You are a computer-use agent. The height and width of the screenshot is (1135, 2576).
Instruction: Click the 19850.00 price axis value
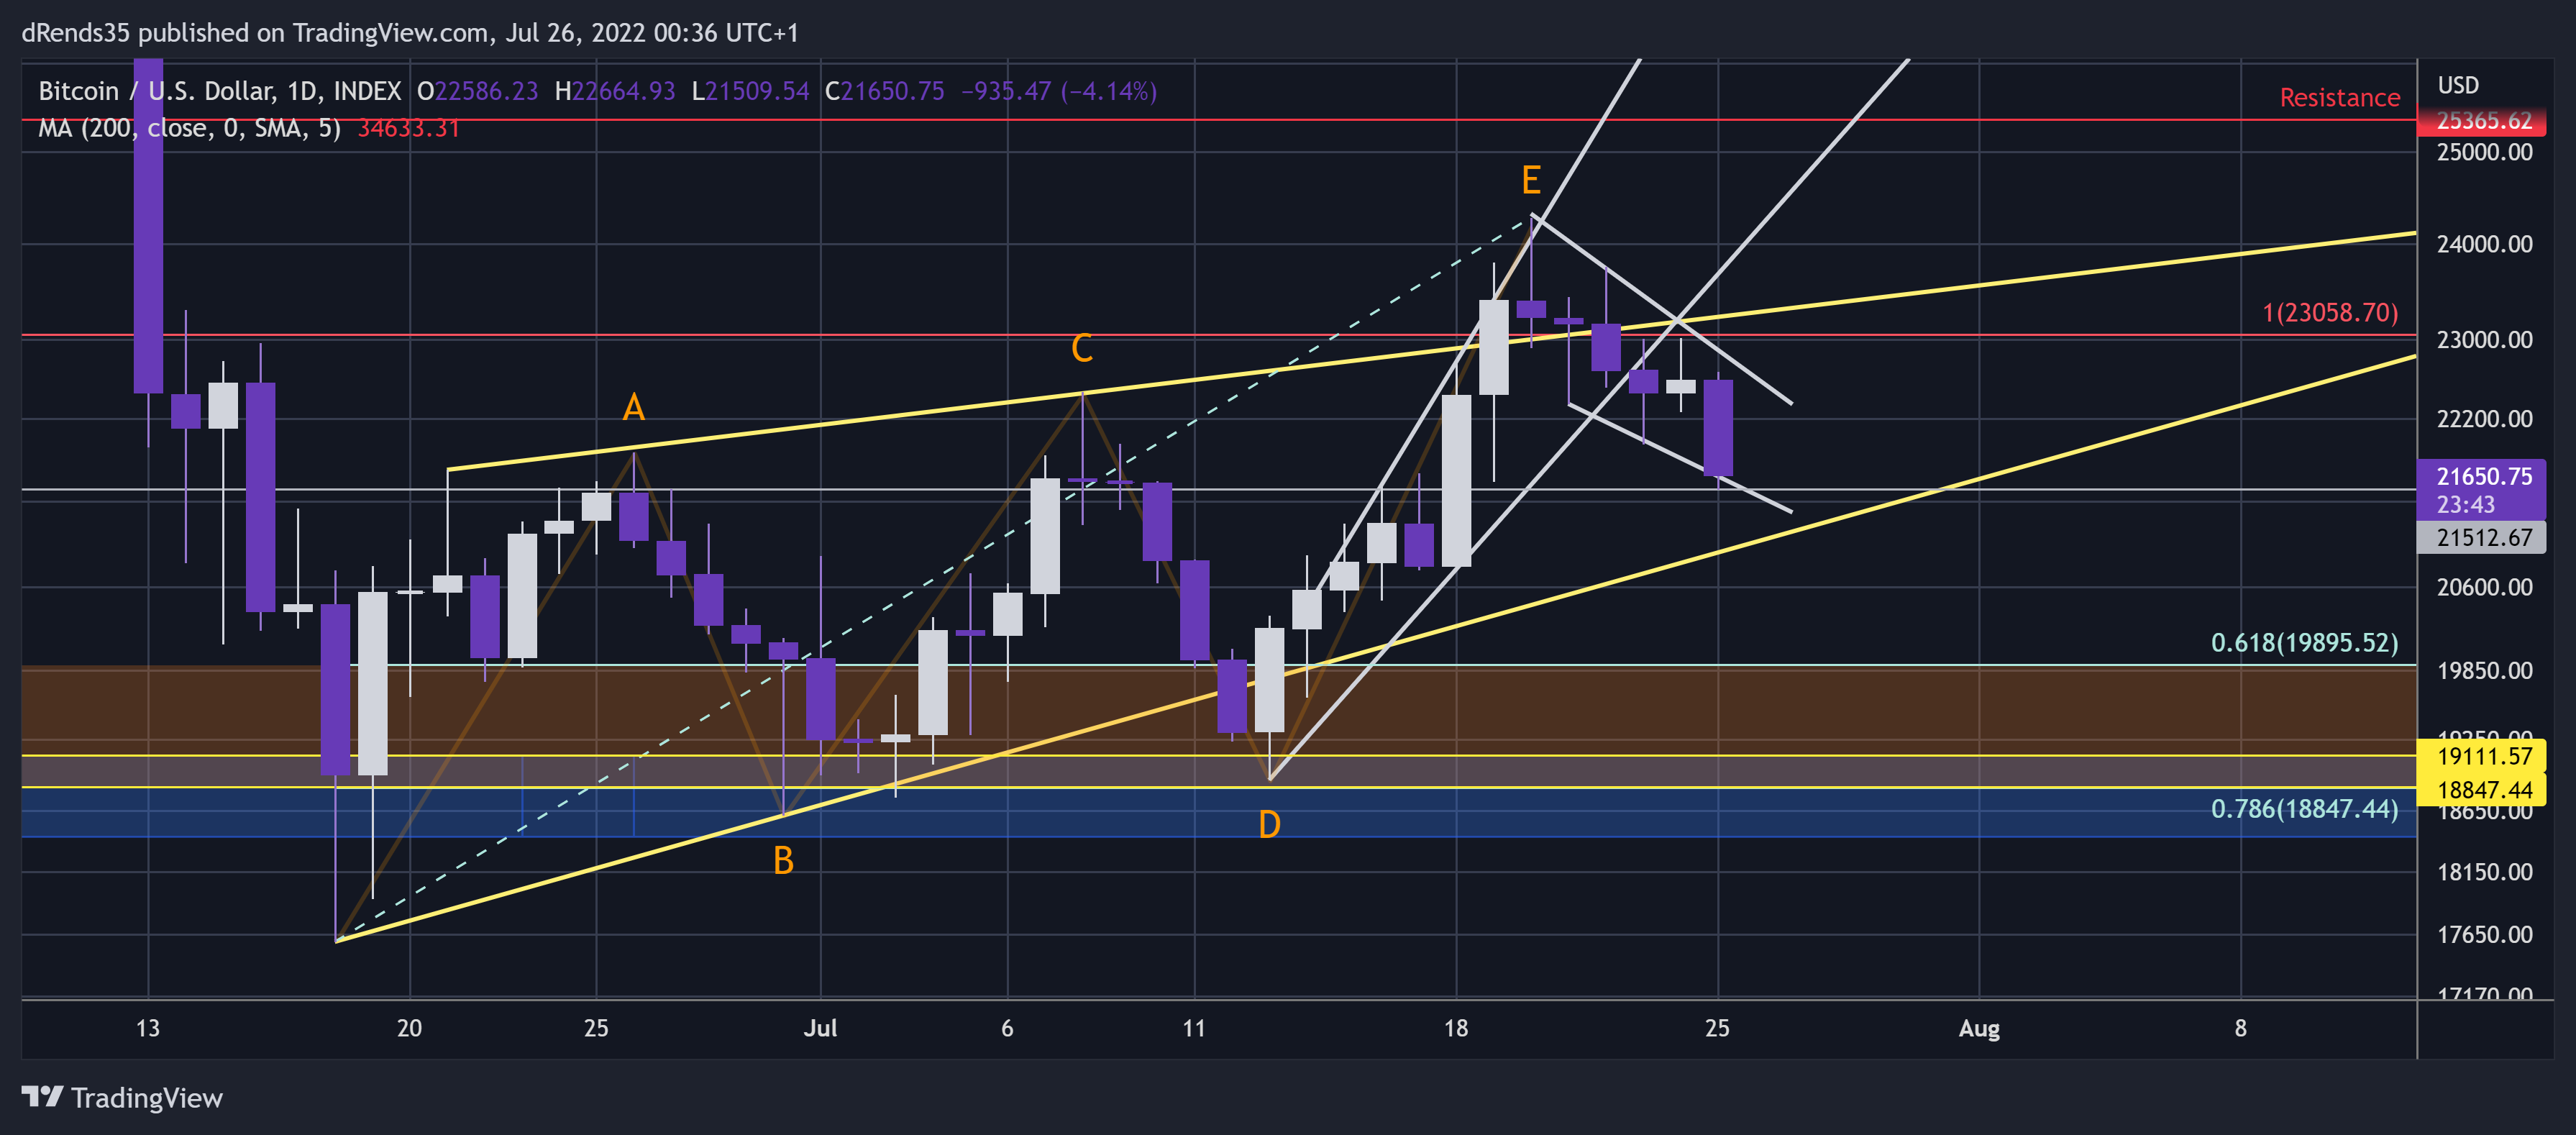2484,670
